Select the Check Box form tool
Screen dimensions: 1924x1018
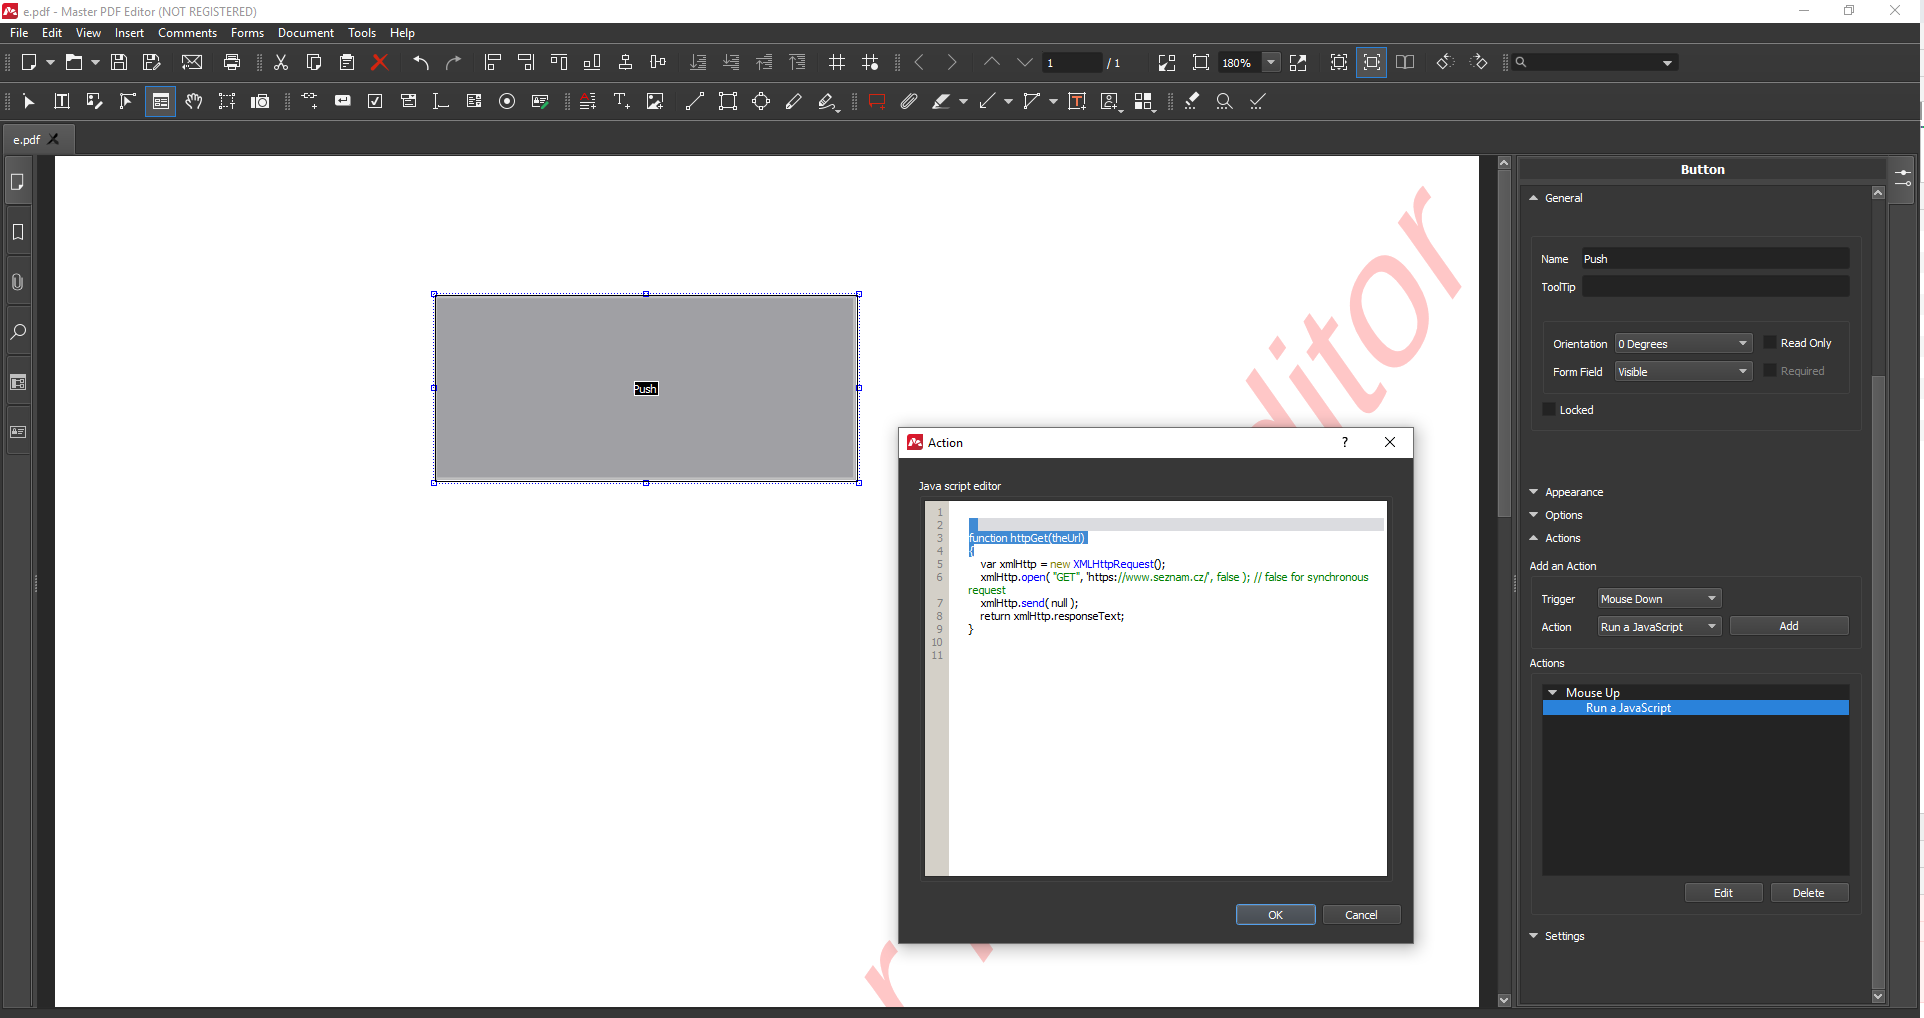coord(375,101)
